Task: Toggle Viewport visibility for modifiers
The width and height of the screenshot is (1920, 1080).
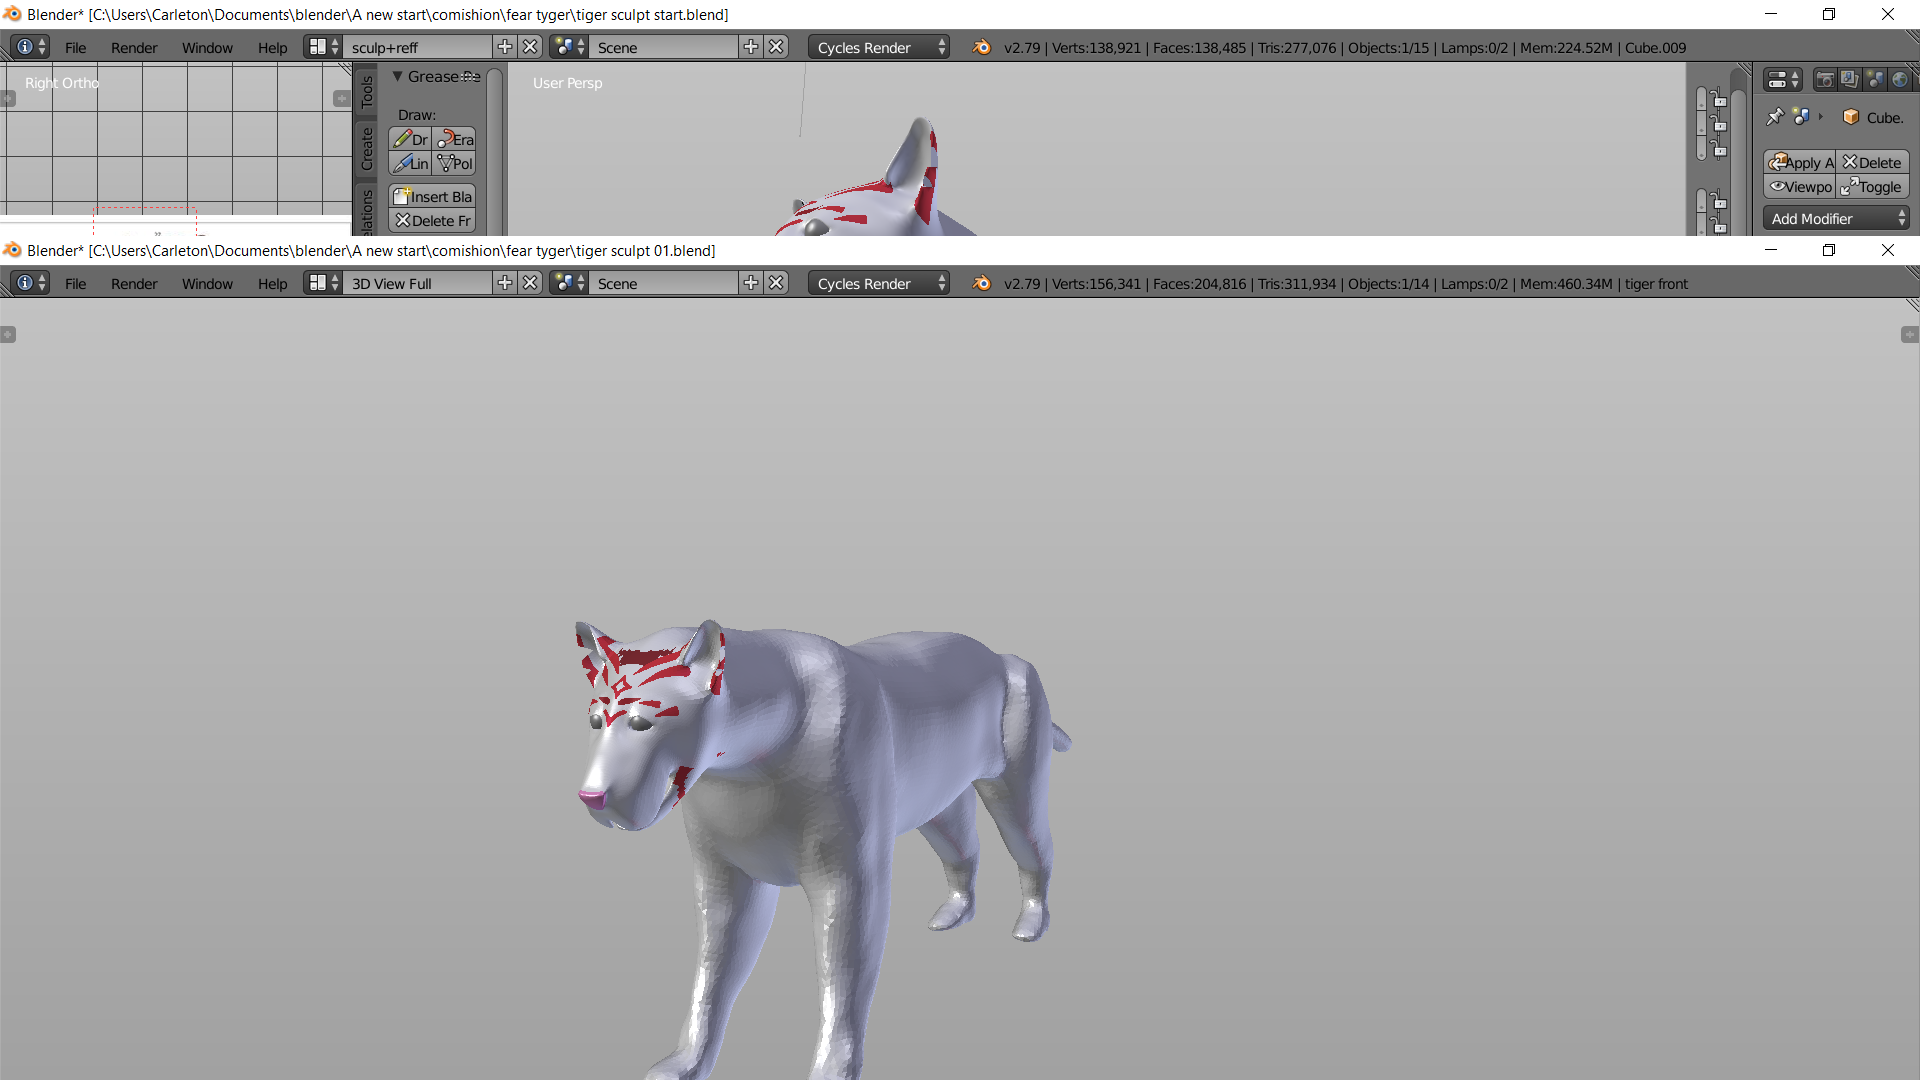Action: pos(1800,187)
